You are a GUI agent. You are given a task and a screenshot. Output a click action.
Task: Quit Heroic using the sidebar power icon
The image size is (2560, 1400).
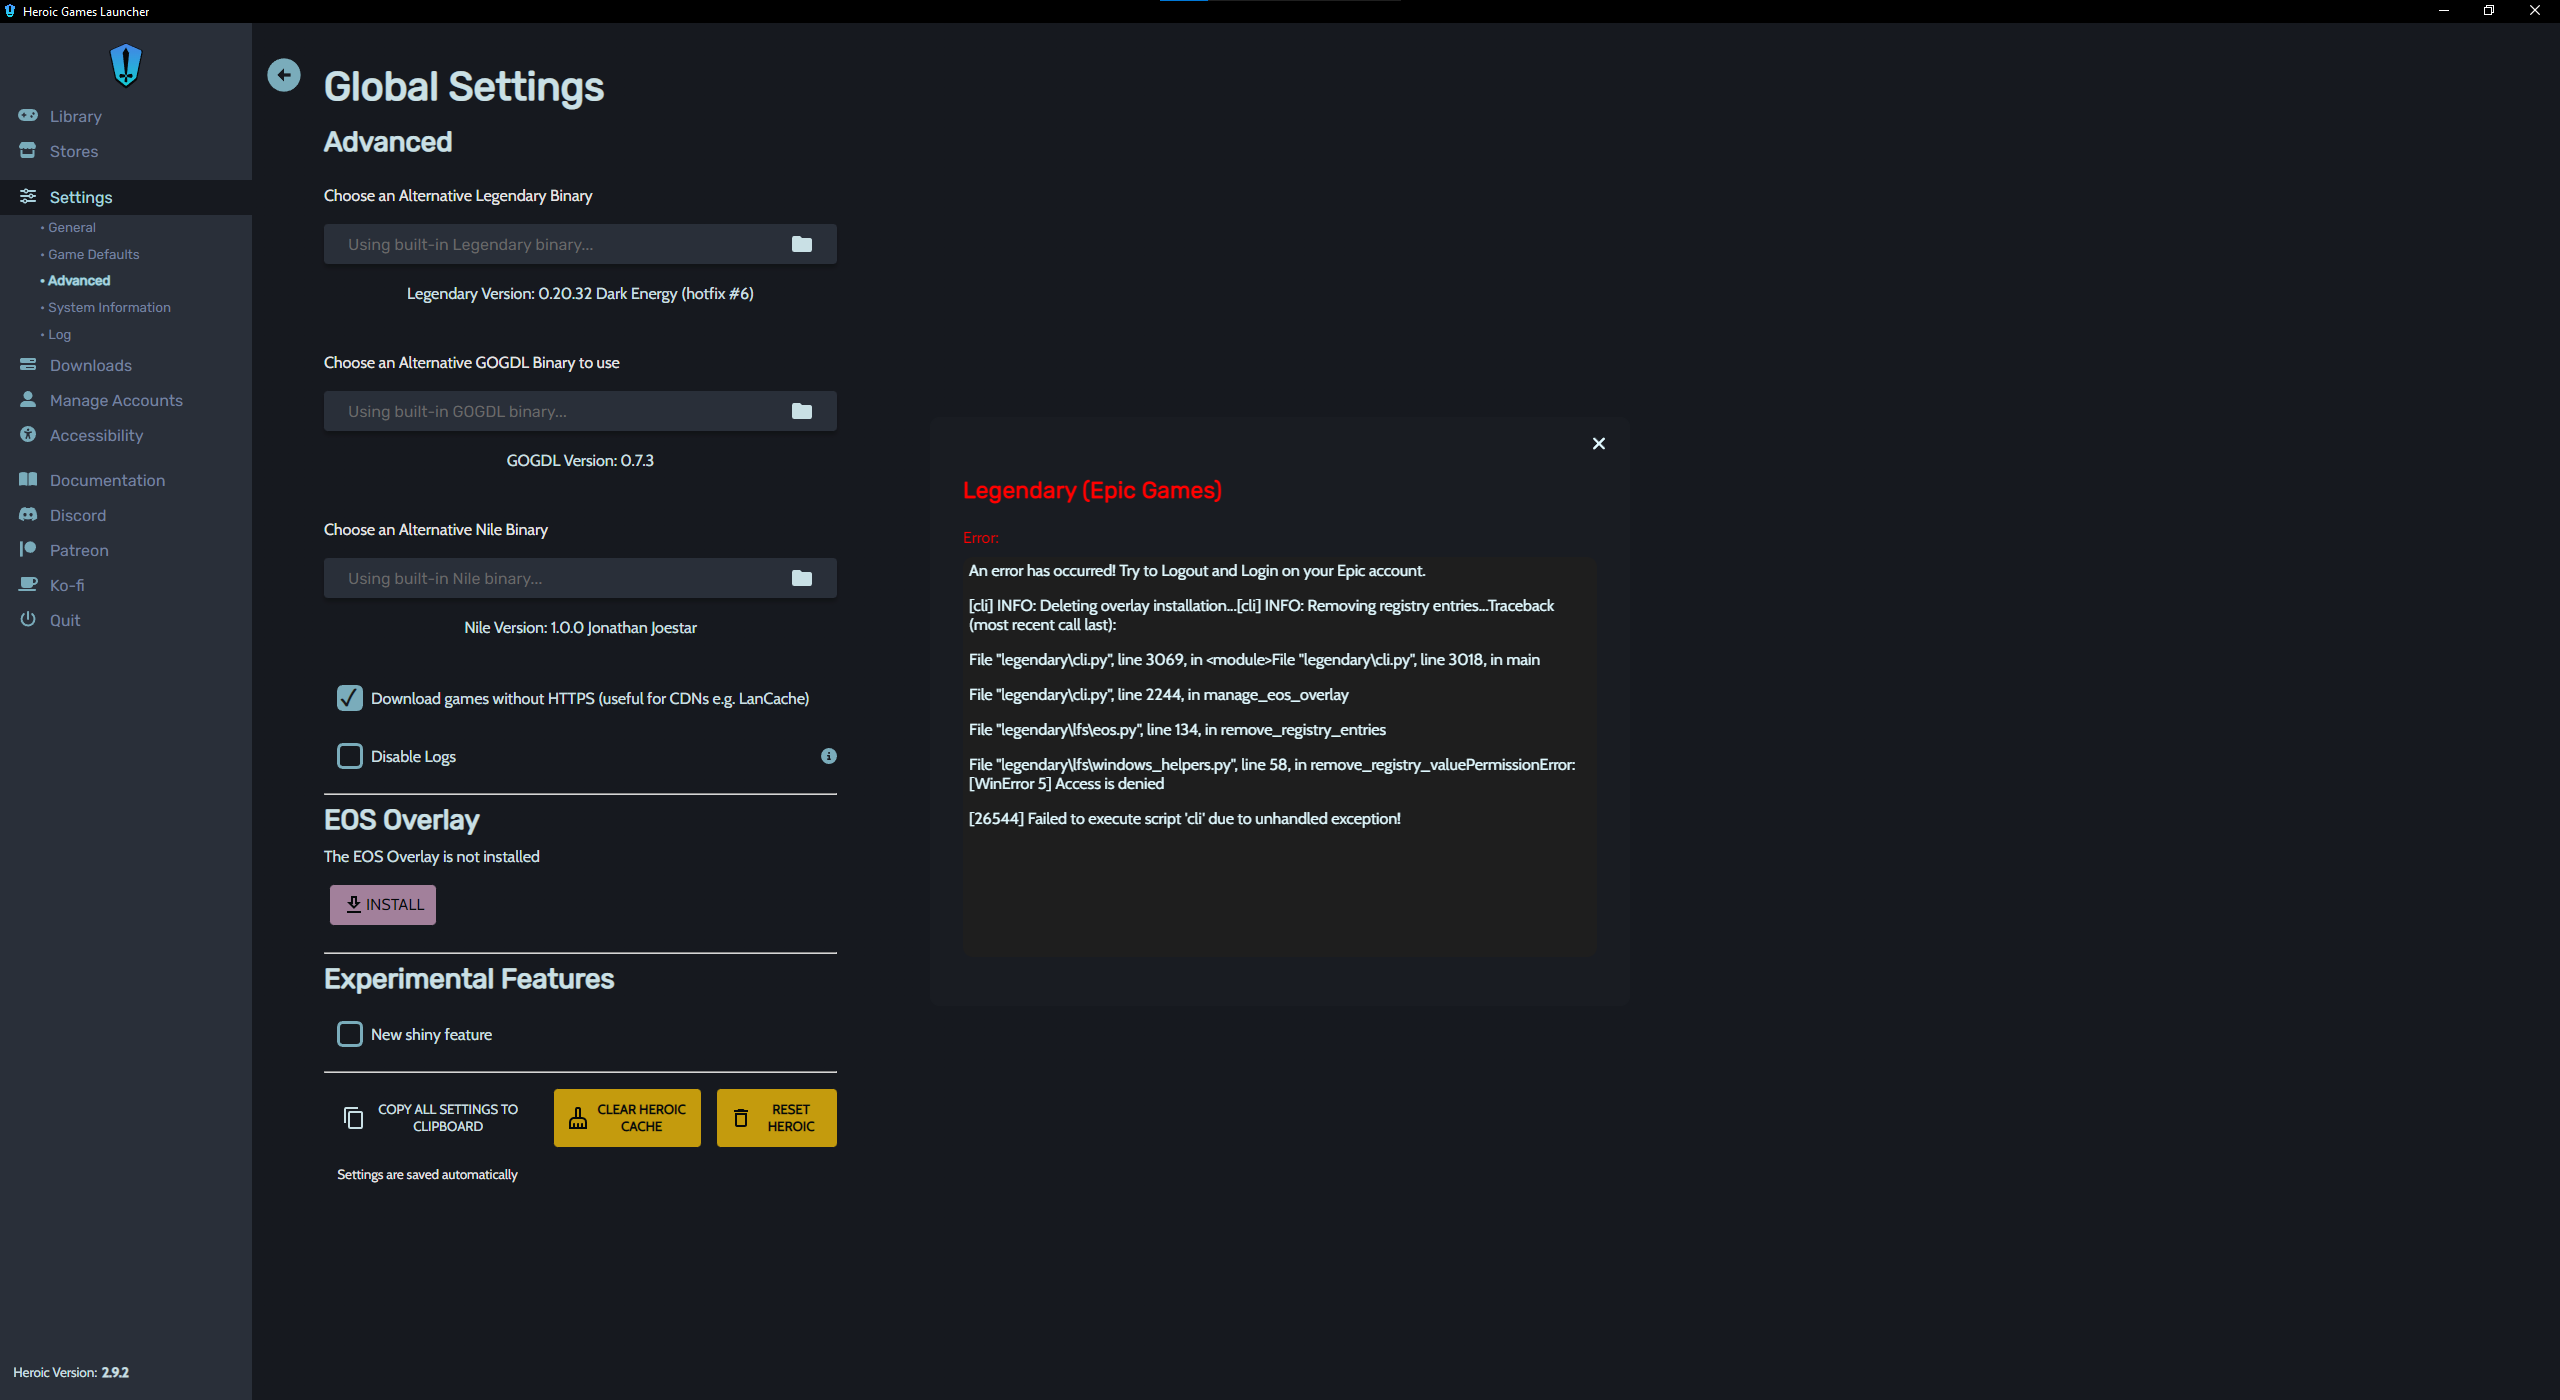(64, 620)
